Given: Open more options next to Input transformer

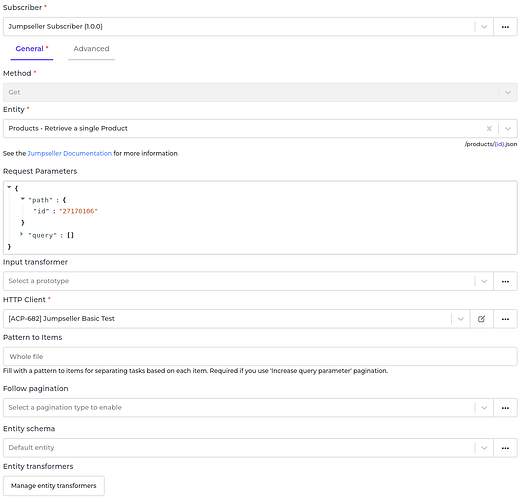Looking at the screenshot, I should 505,281.
